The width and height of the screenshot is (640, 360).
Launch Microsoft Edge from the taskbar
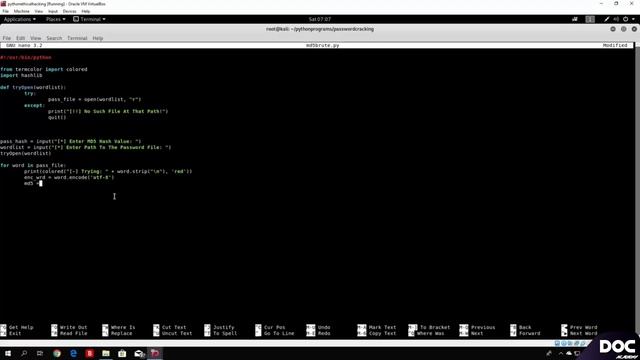click(73, 353)
